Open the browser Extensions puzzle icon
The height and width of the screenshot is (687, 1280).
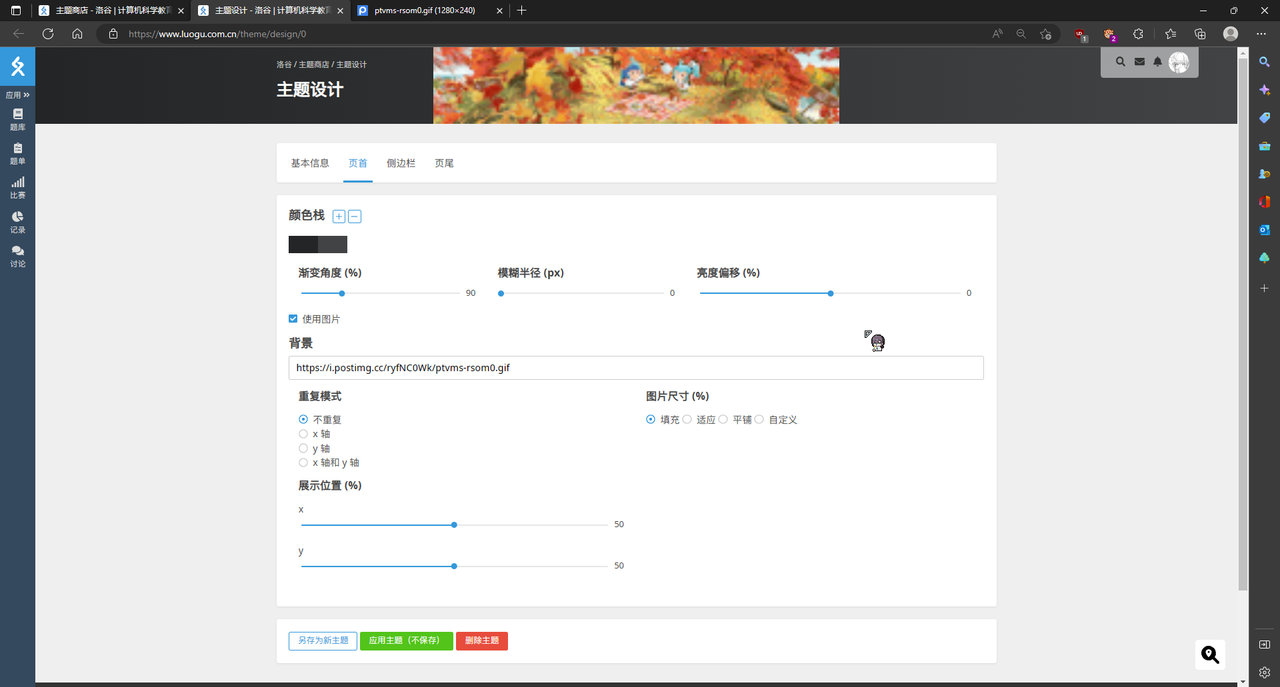click(x=1138, y=33)
